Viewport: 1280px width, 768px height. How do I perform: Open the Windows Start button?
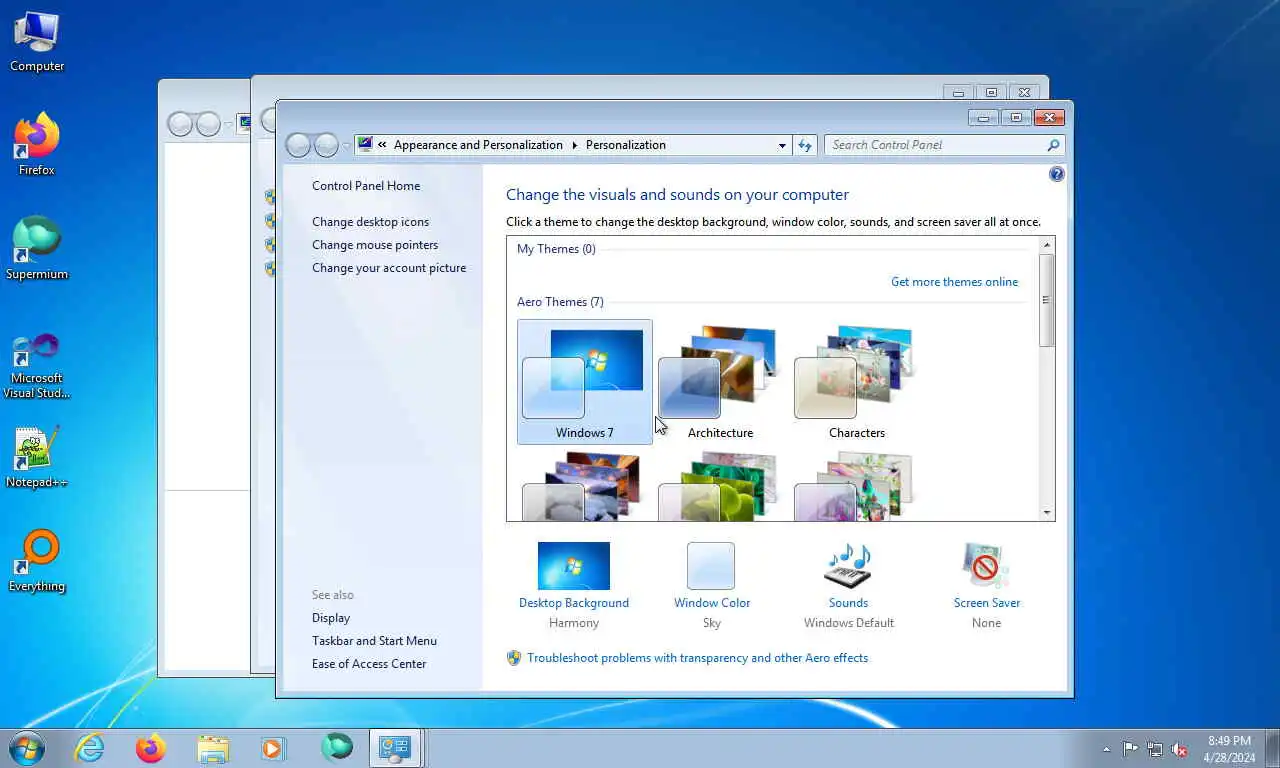tap(27, 748)
